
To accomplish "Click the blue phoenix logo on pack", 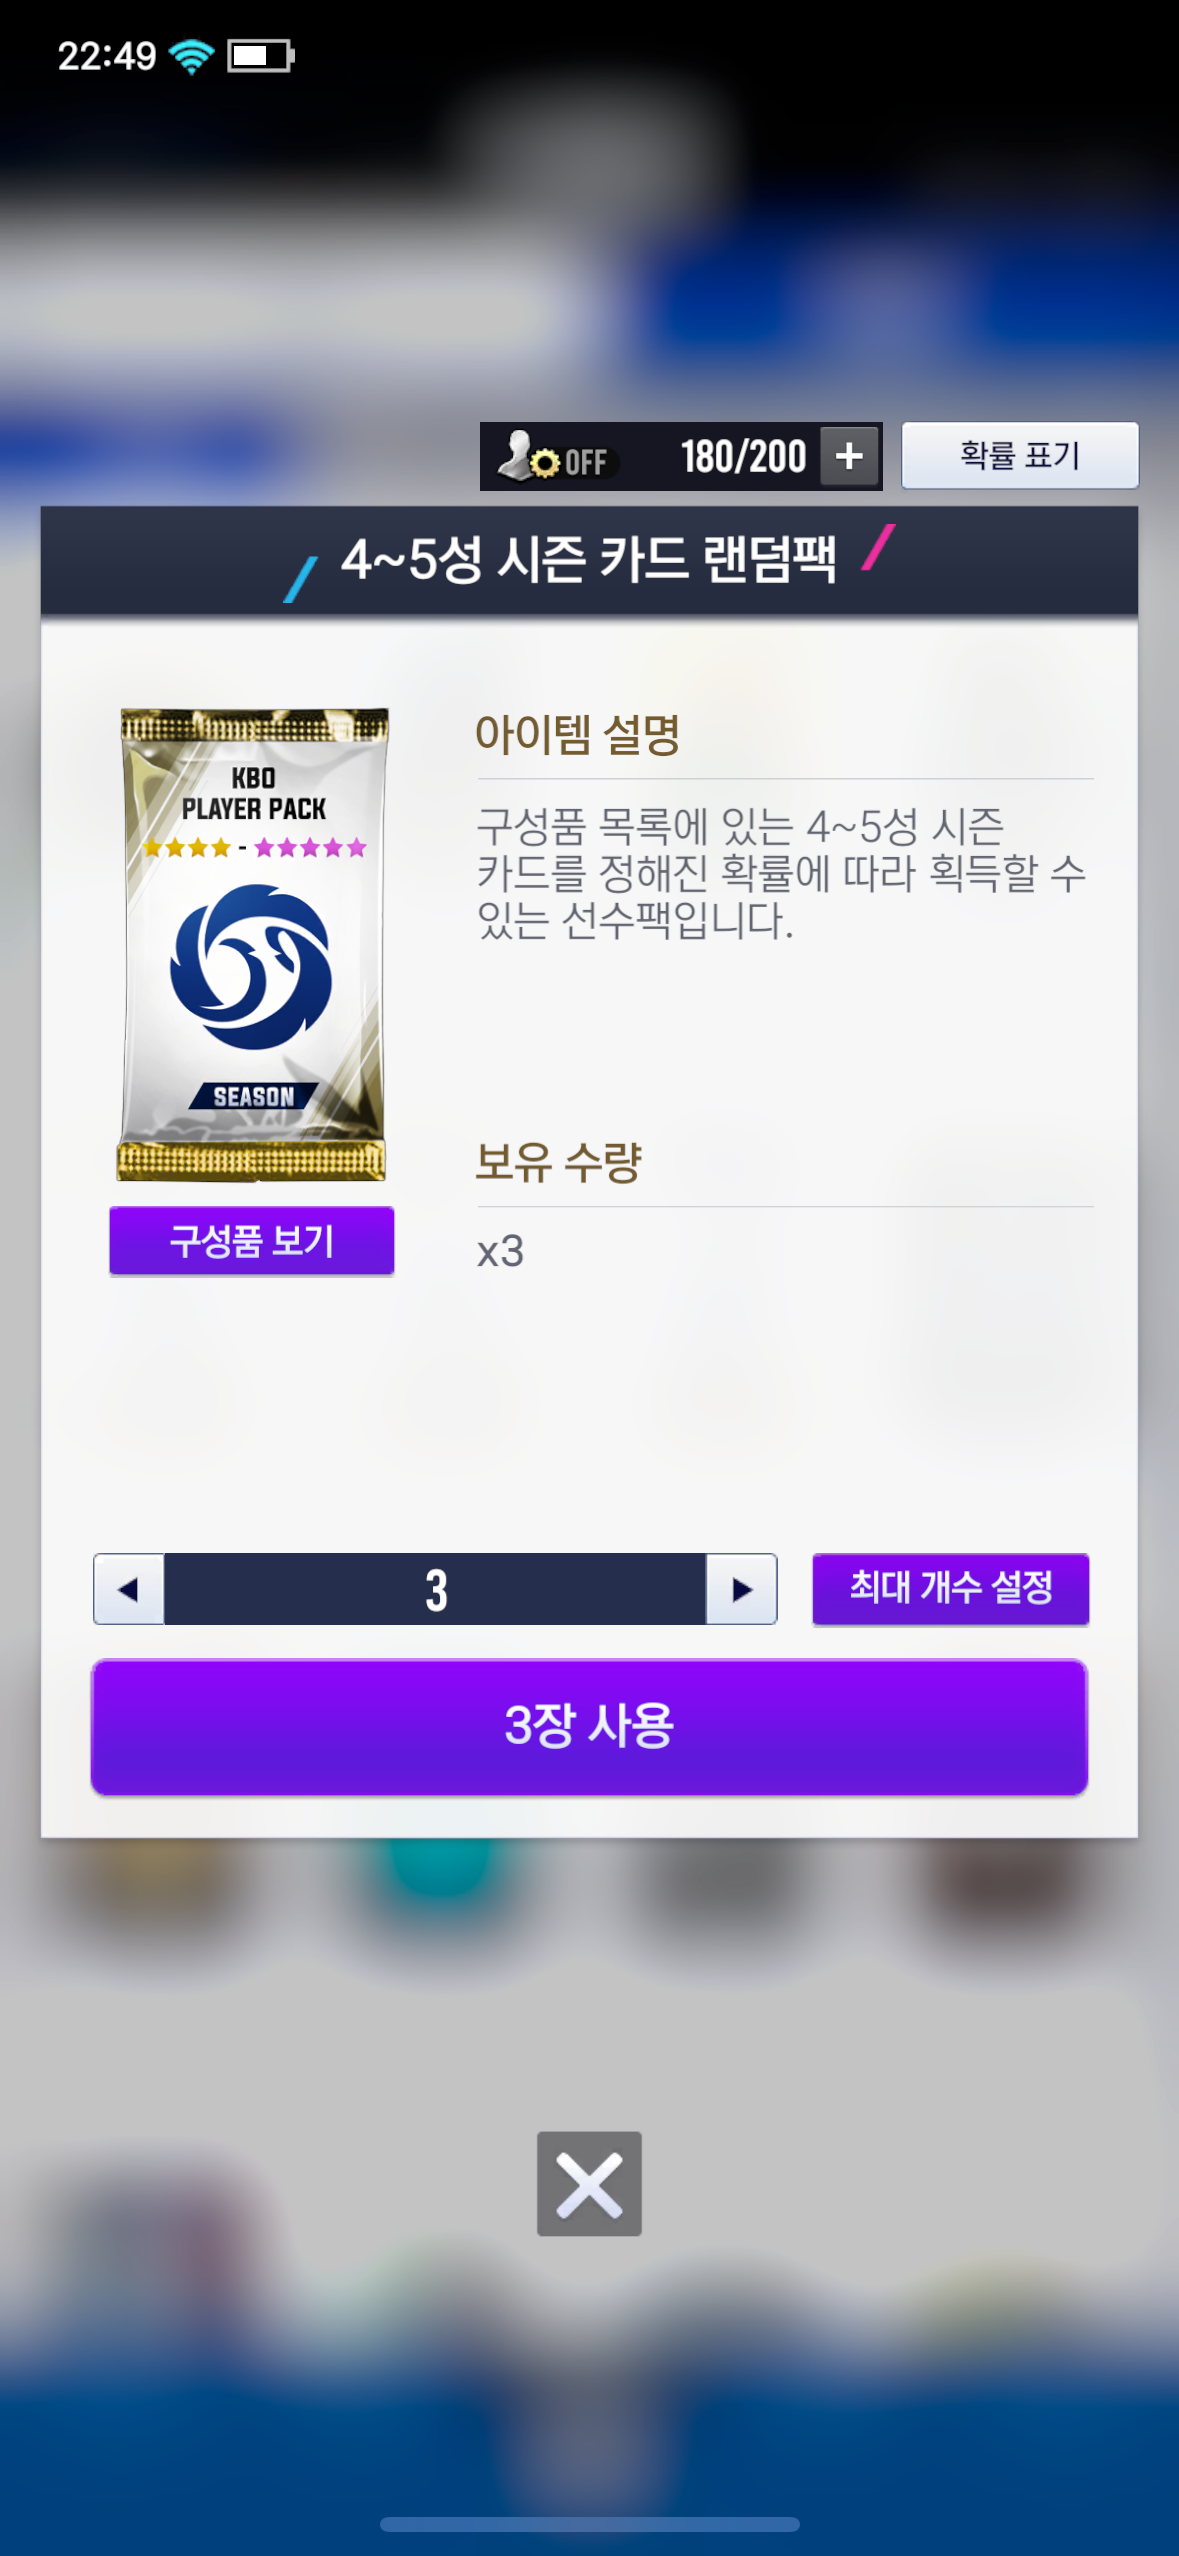I will click(x=251, y=967).
